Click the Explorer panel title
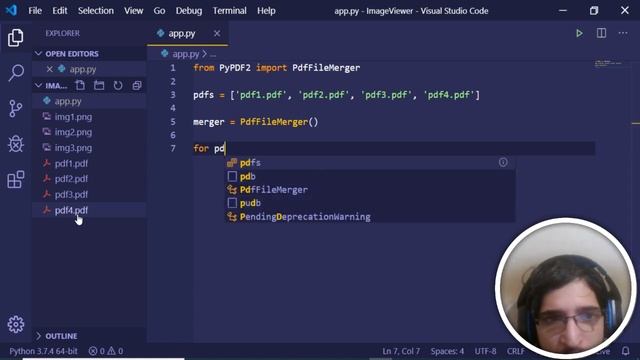This screenshot has height=360, width=640. tap(62, 33)
